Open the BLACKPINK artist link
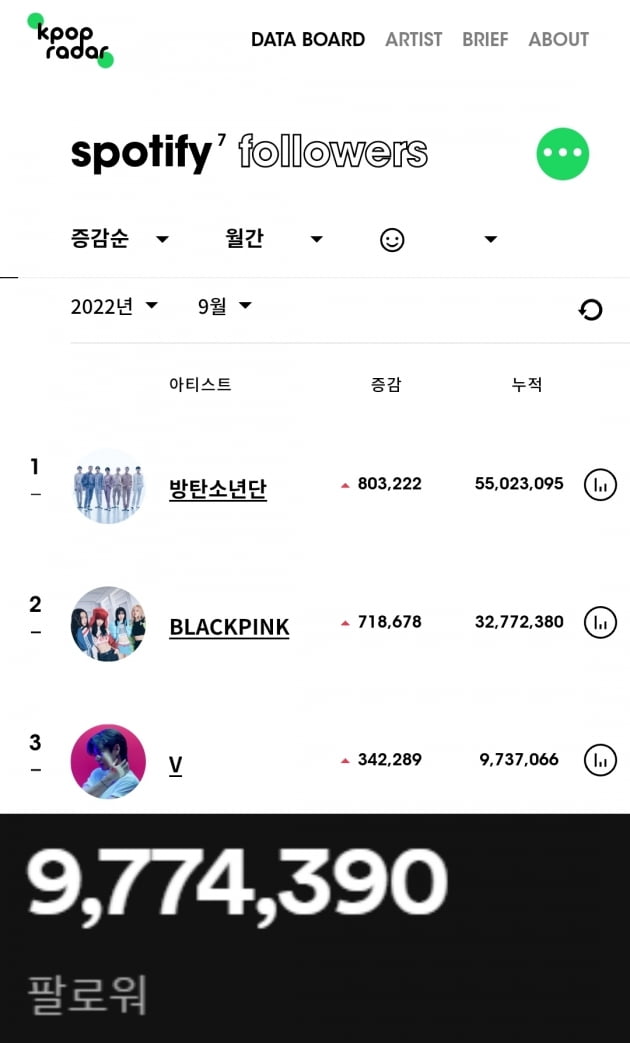 point(229,627)
